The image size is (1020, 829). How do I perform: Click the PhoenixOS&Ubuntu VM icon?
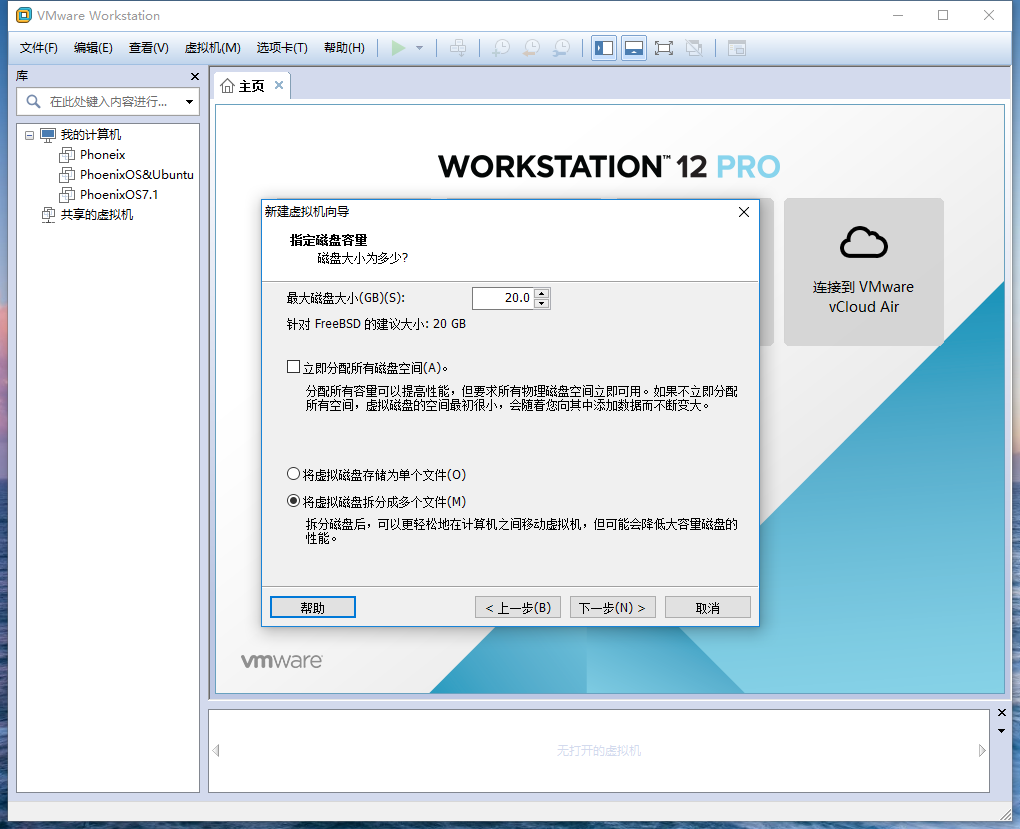pos(67,175)
